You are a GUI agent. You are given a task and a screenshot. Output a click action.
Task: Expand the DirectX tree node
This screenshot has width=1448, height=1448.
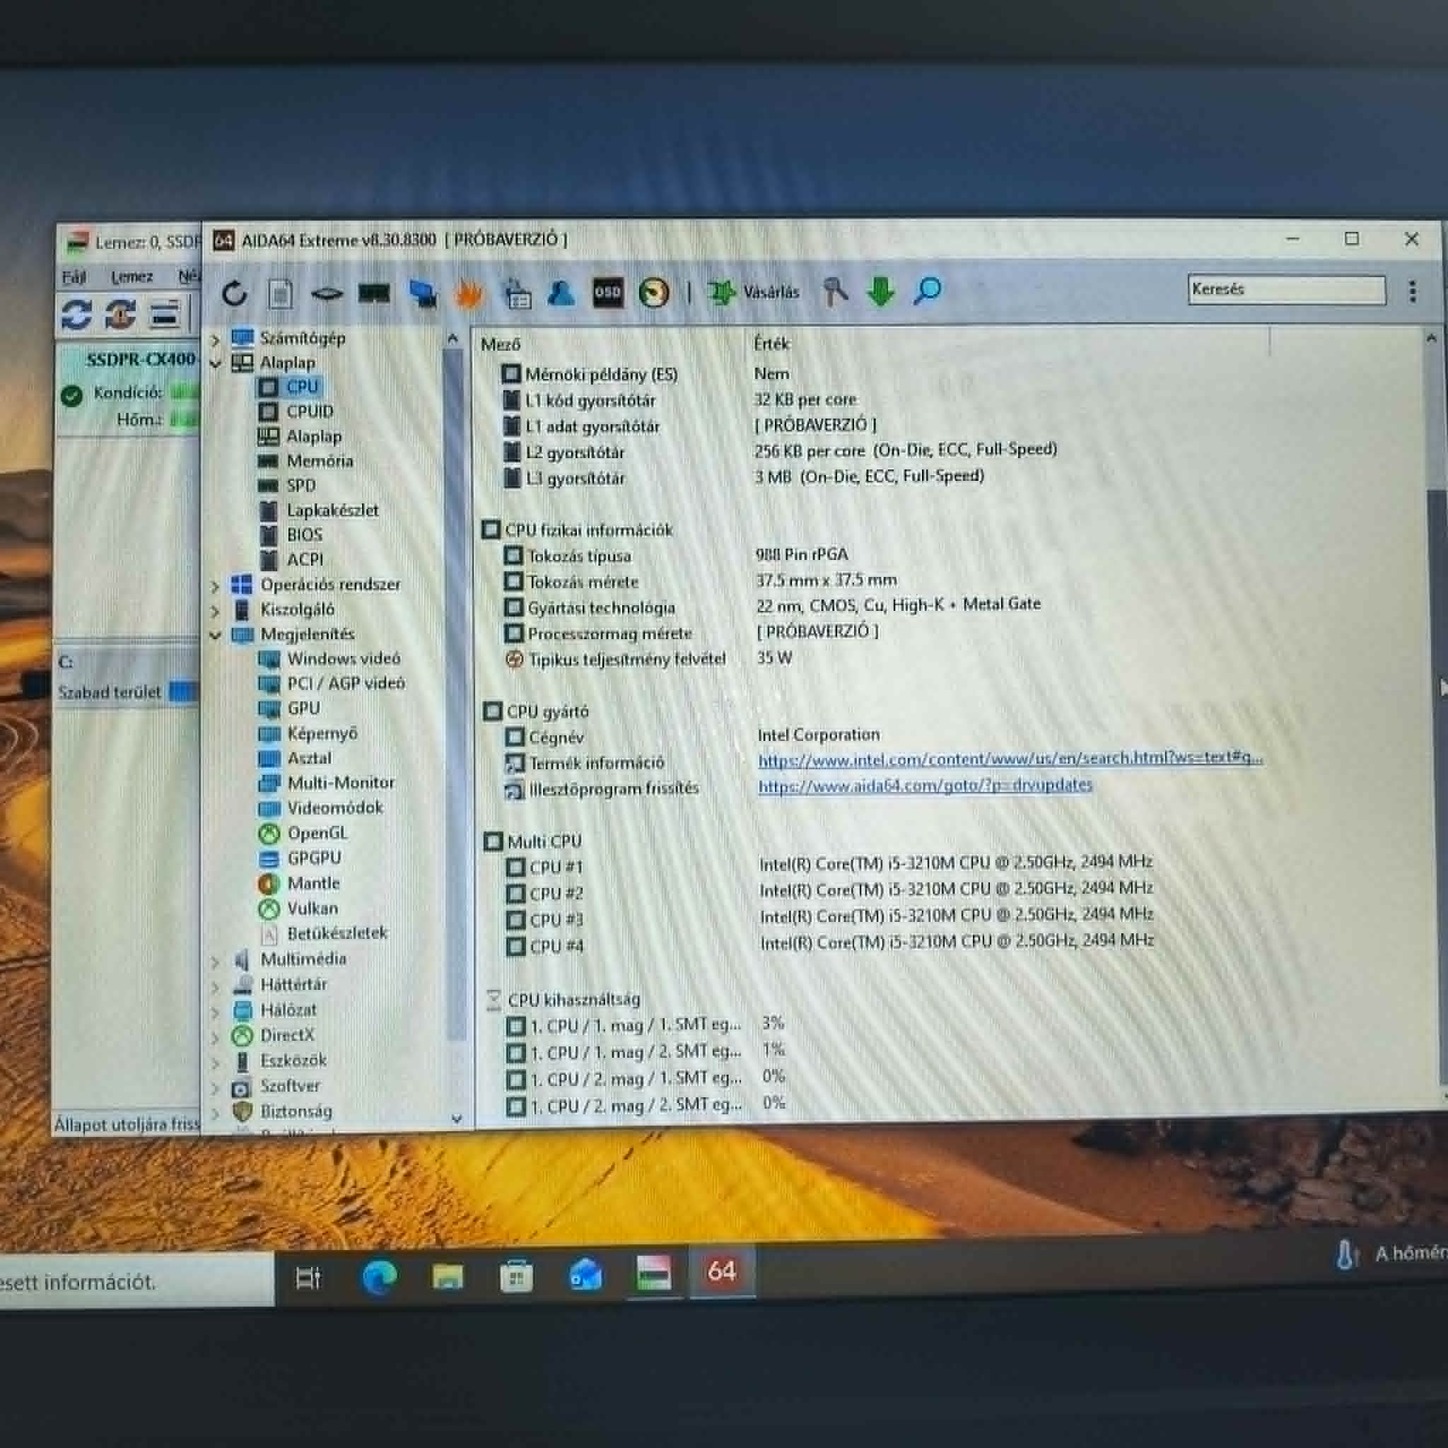pyautogui.click(x=215, y=1037)
